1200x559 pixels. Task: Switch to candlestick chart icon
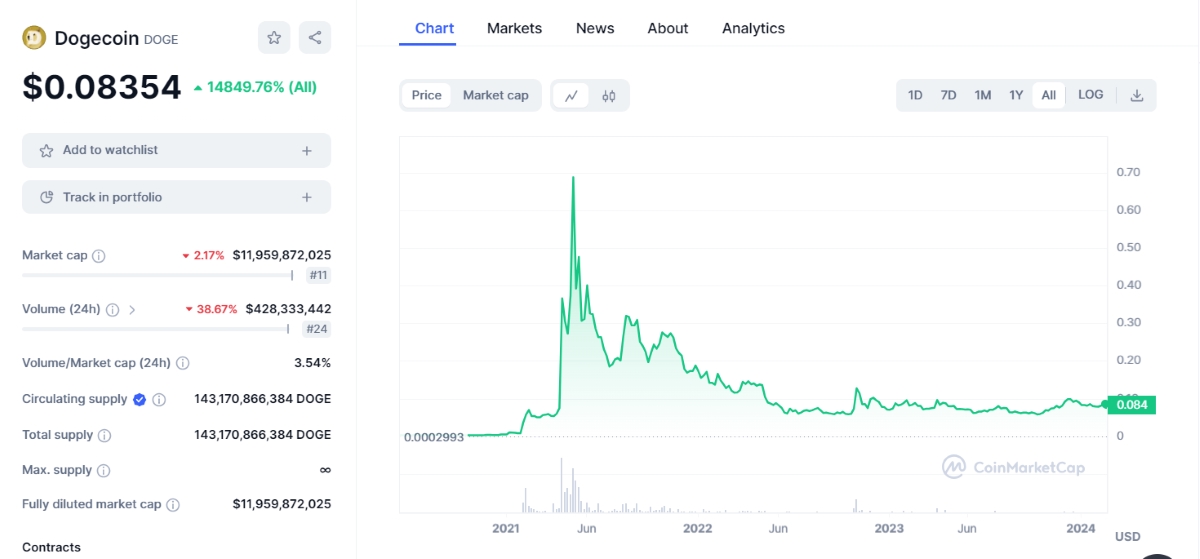coord(609,96)
